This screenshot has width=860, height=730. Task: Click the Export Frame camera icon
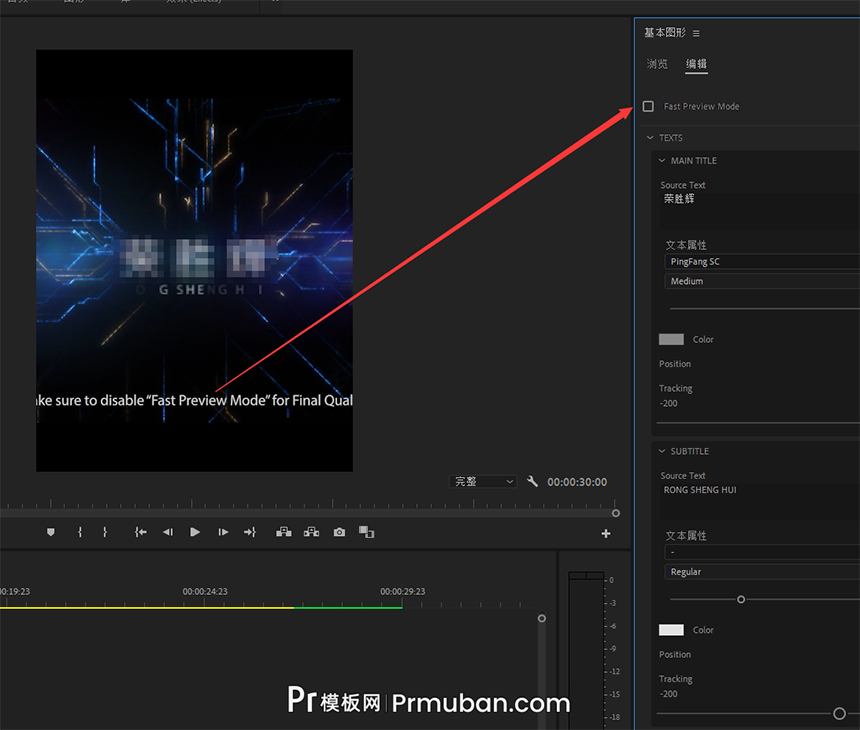click(338, 532)
